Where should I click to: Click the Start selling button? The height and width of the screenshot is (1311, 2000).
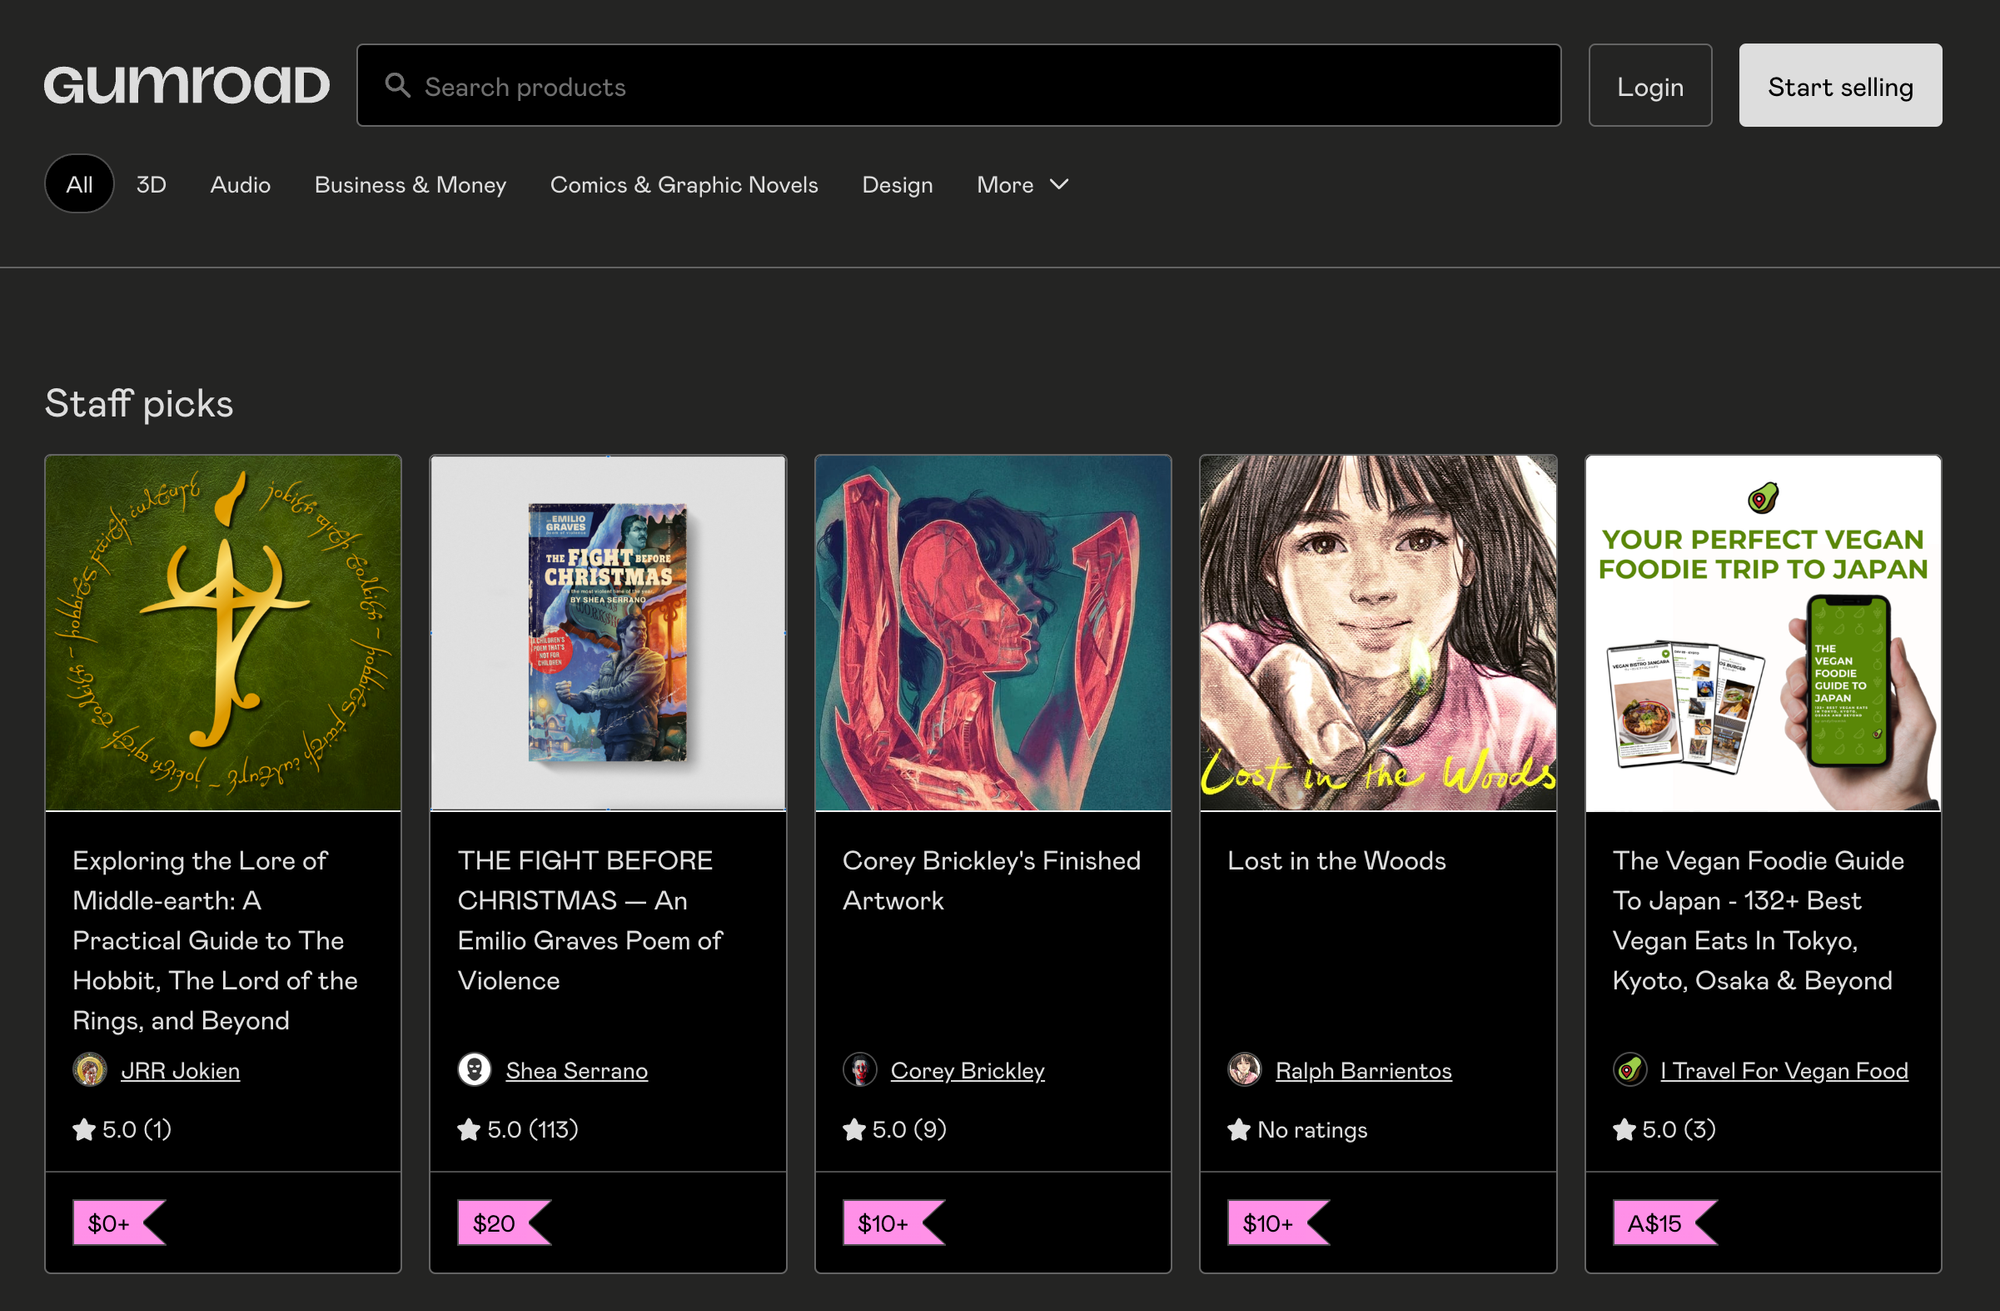click(x=1839, y=86)
